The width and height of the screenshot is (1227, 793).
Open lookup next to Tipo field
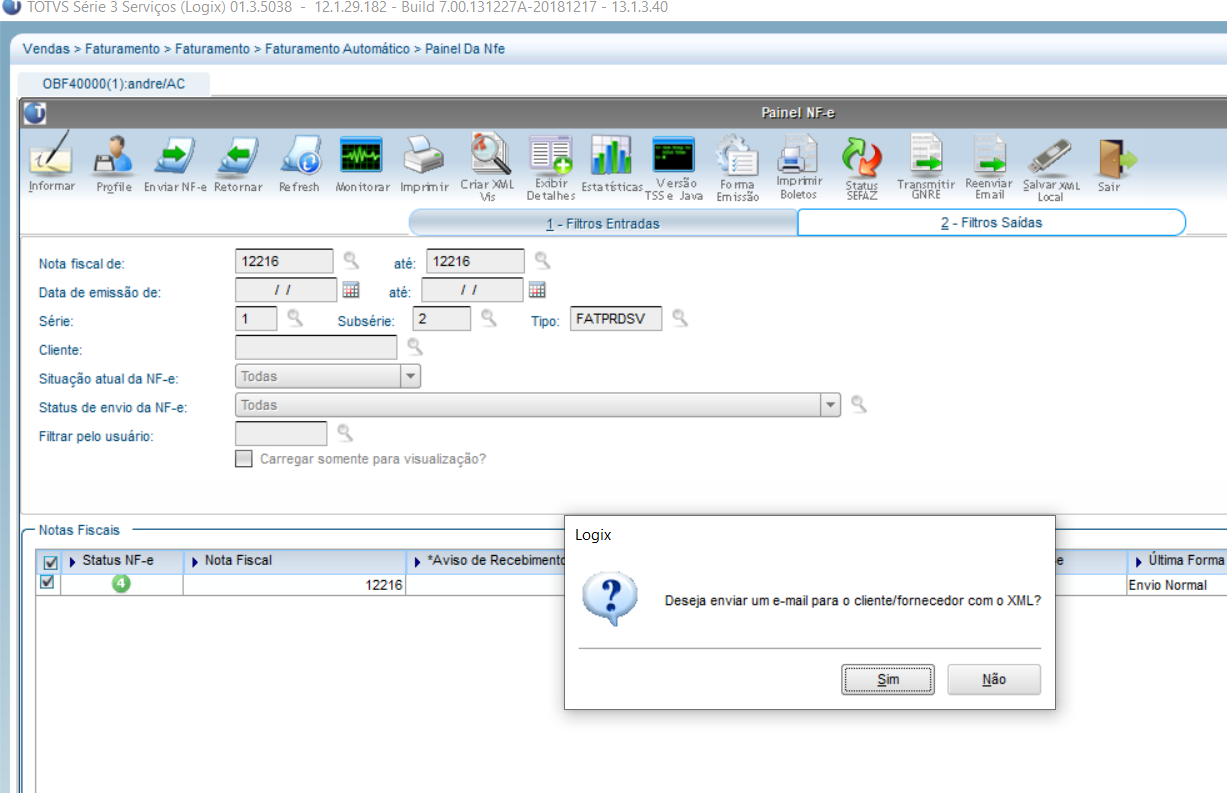(x=680, y=318)
